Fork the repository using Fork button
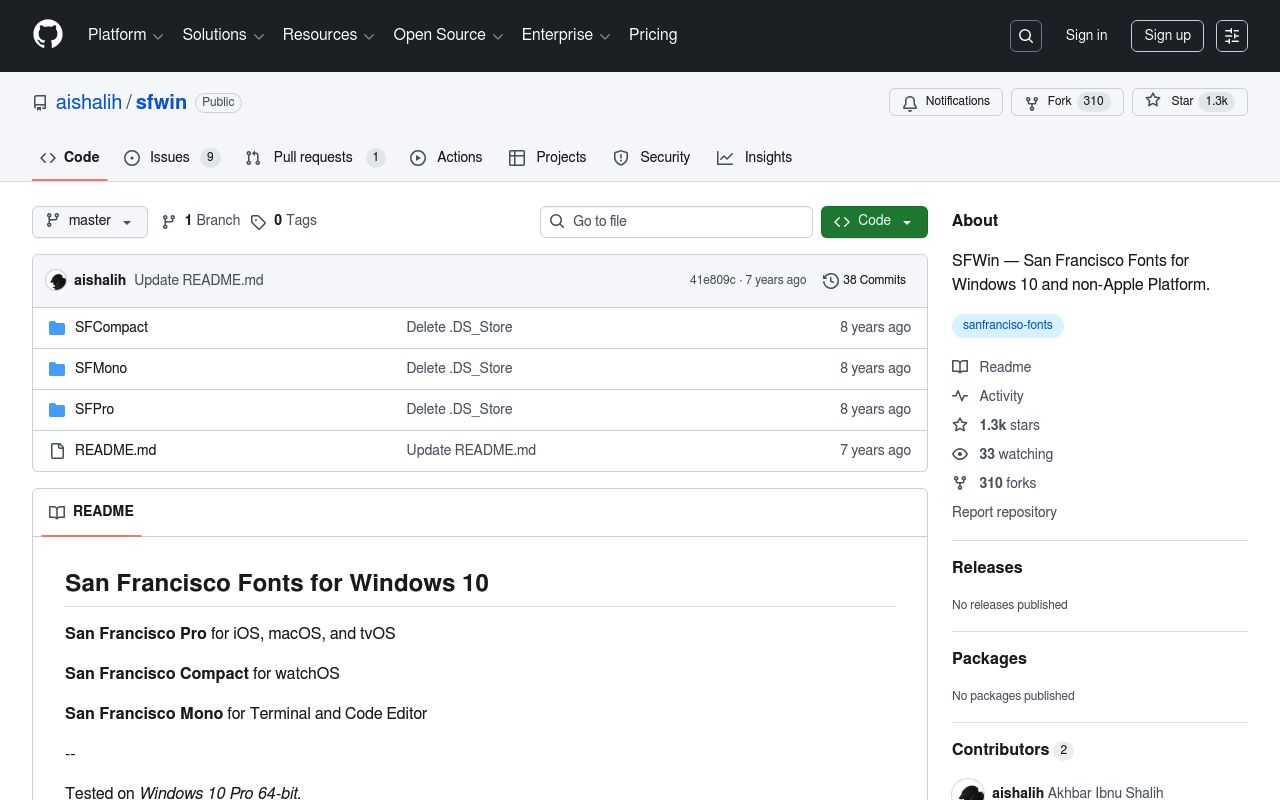 1066,101
